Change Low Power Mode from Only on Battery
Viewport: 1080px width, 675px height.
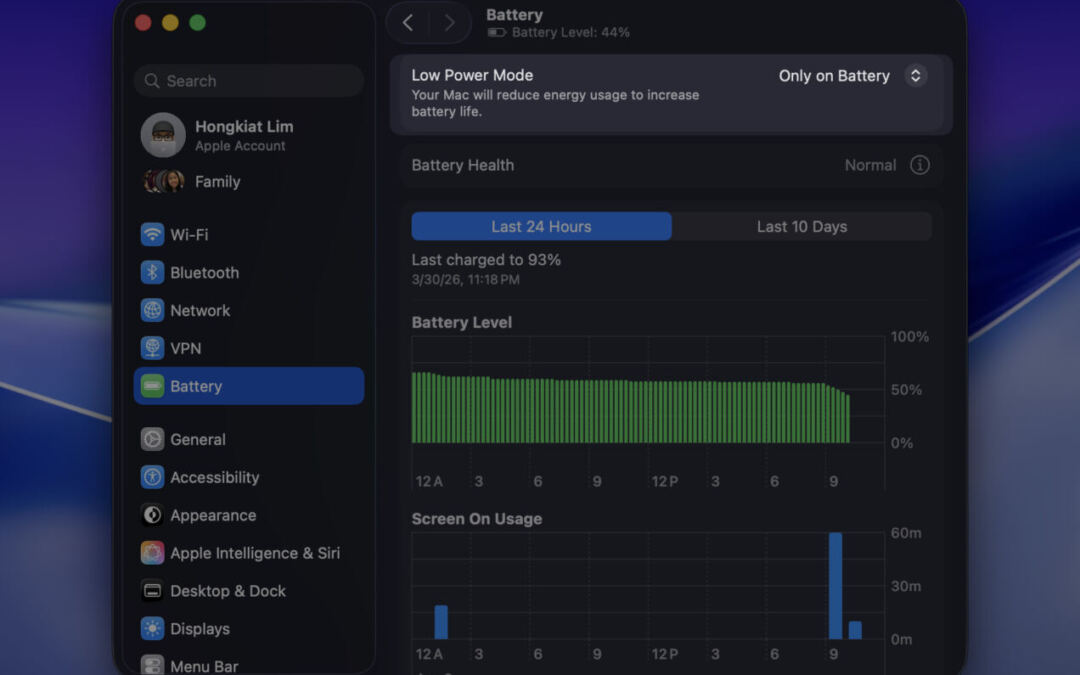point(850,75)
